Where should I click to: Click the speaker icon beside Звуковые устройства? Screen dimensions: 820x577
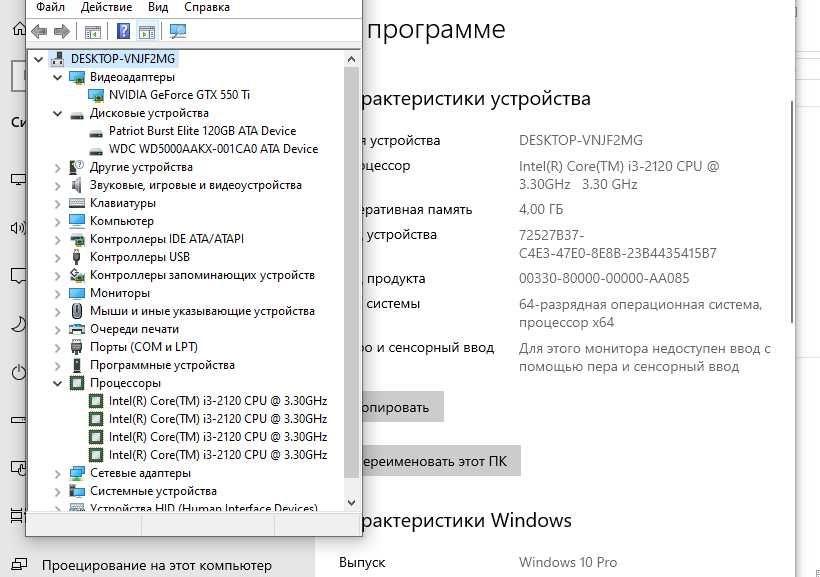coord(76,185)
